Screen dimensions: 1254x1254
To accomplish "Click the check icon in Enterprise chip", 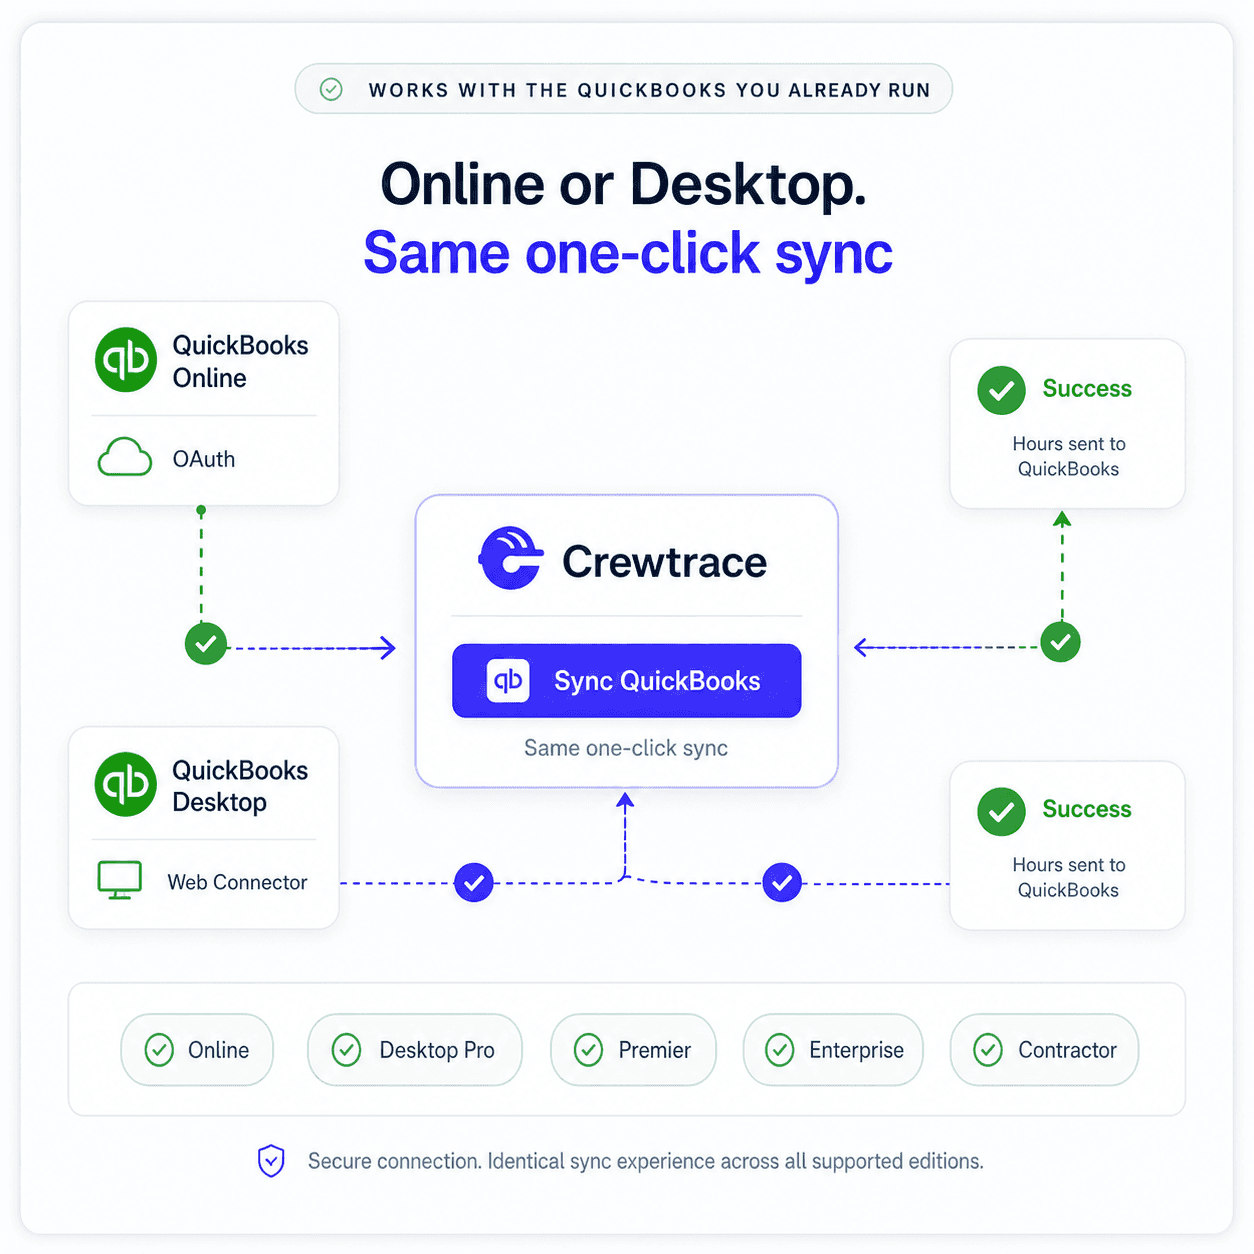I will 780,1050.
